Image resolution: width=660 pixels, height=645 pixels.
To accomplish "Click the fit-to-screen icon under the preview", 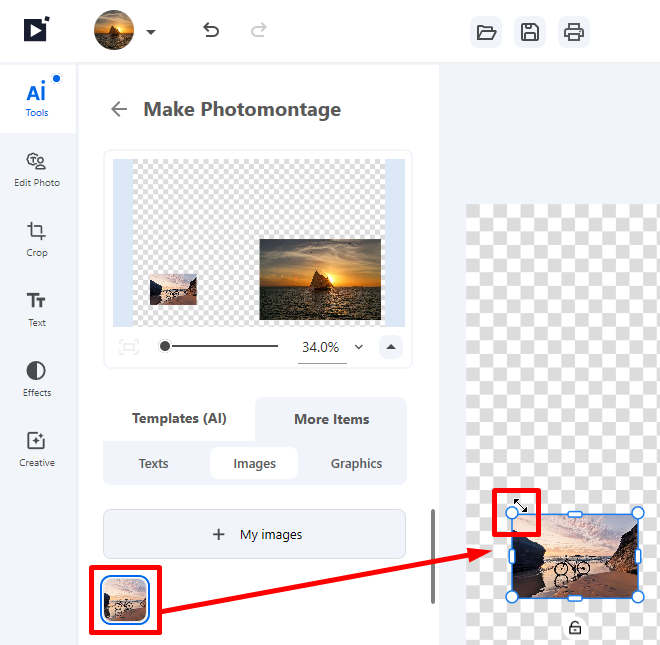I will click(129, 347).
